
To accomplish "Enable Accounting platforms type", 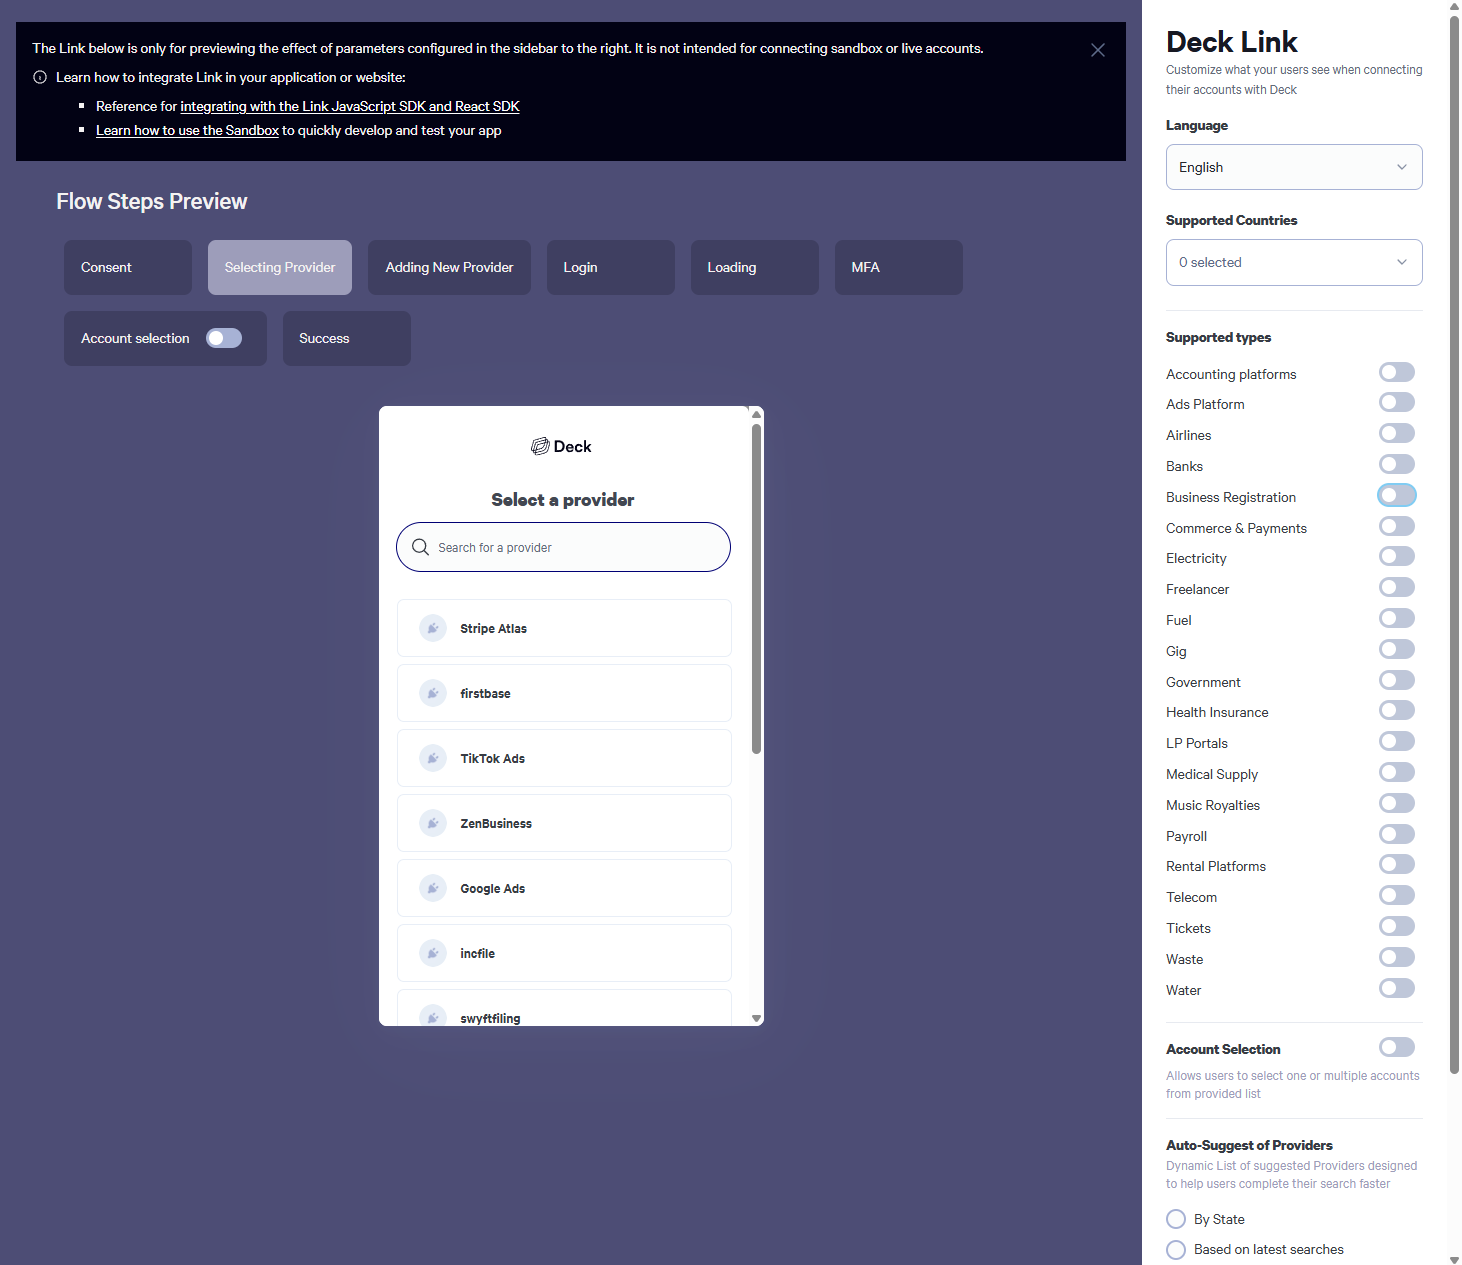I will pos(1397,372).
